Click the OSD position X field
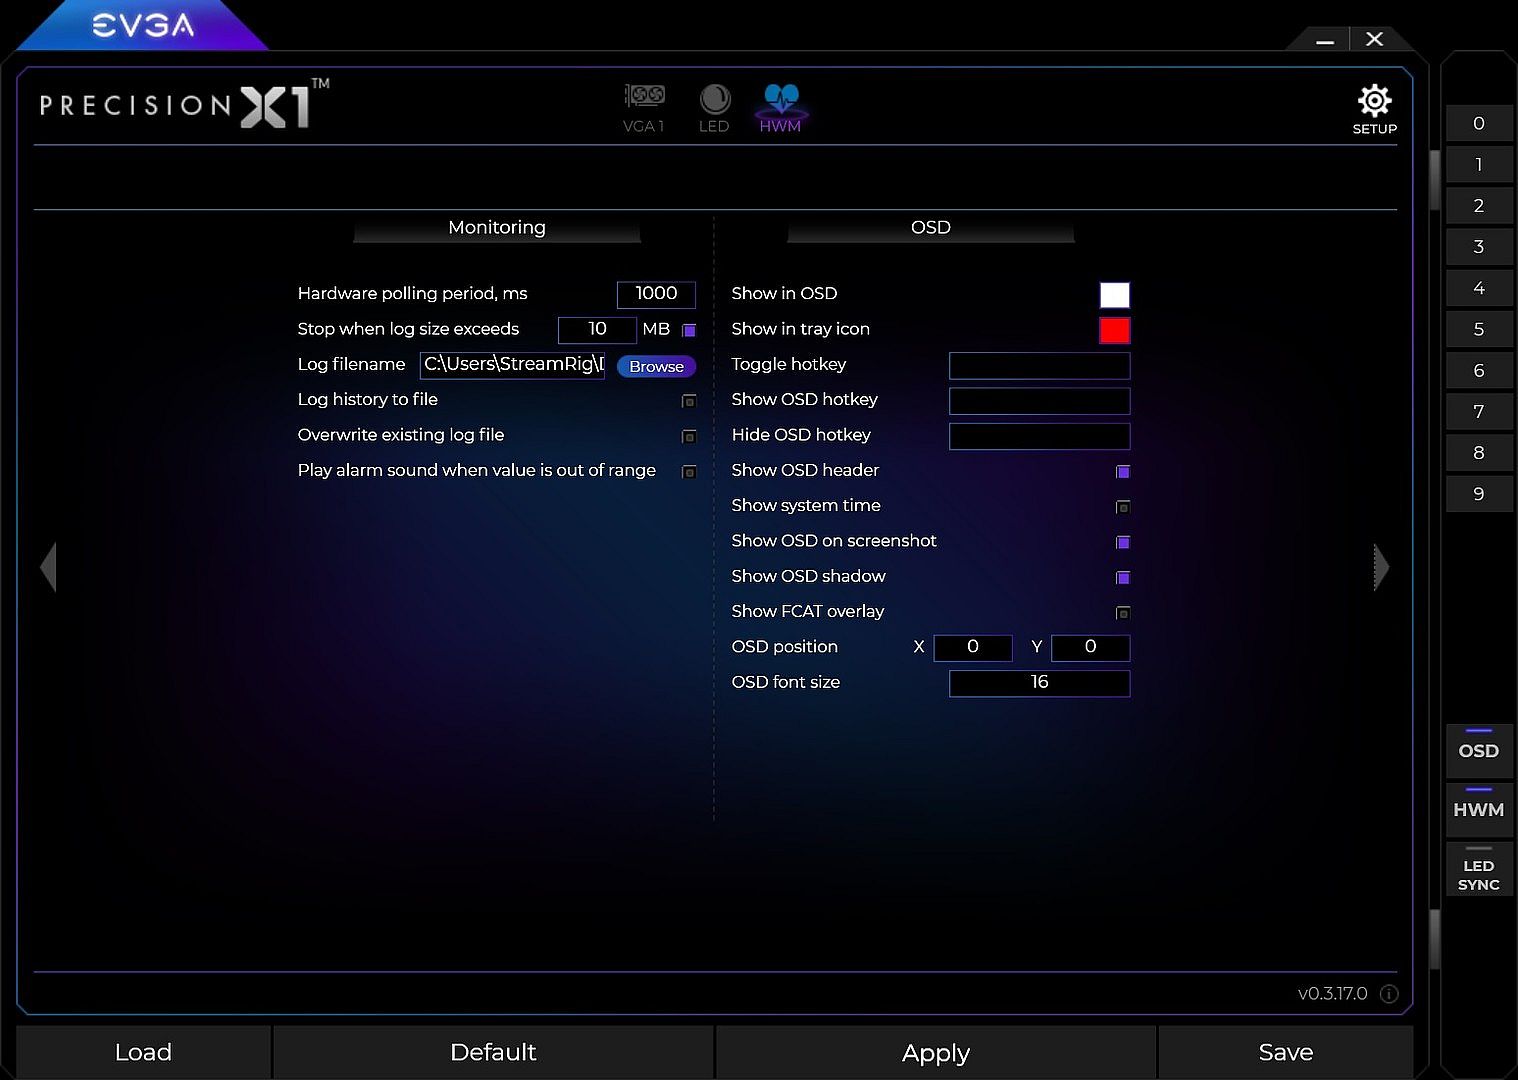Image resolution: width=1518 pixels, height=1080 pixels. [973, 648]
